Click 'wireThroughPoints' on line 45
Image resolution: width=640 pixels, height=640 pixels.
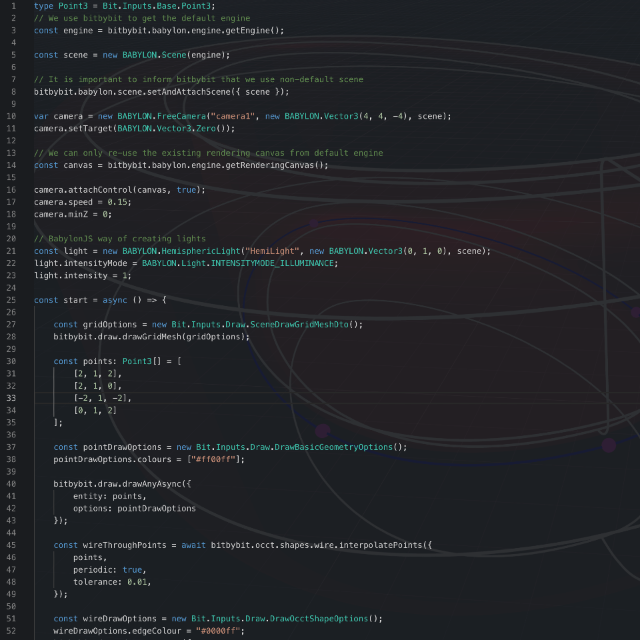tap(124, 545)
